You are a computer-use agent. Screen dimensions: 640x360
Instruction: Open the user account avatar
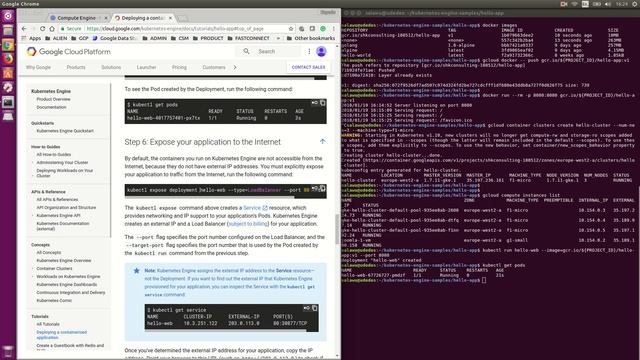click(321, 51)
